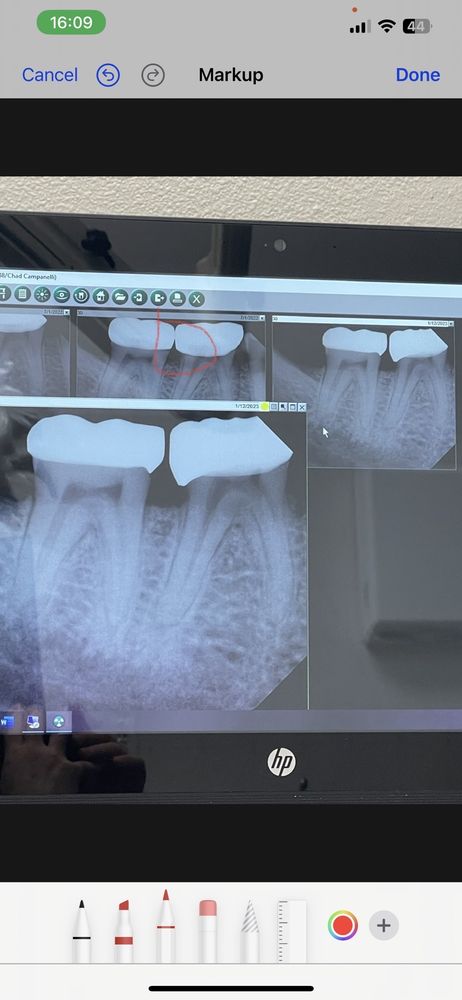Click the brightness sun icon in X-ray toolbar
This screenshot has height=1000, width=462.
tap(42, 294)
